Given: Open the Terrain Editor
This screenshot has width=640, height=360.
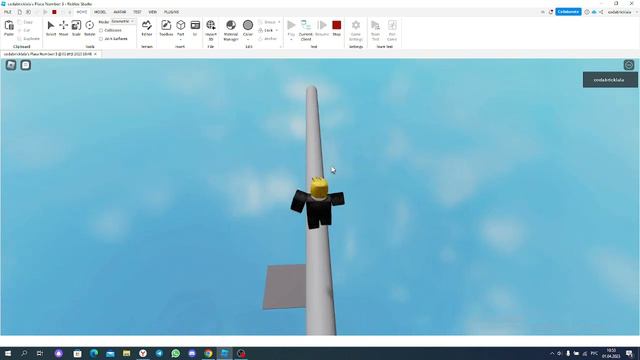Looking at the screenshot, I should click(147, 28).
